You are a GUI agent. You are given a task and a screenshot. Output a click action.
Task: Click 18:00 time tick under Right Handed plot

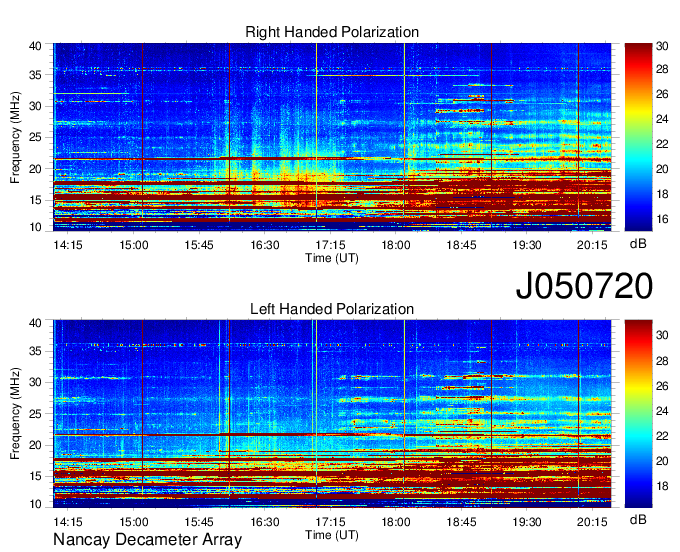tap(396, 245)
